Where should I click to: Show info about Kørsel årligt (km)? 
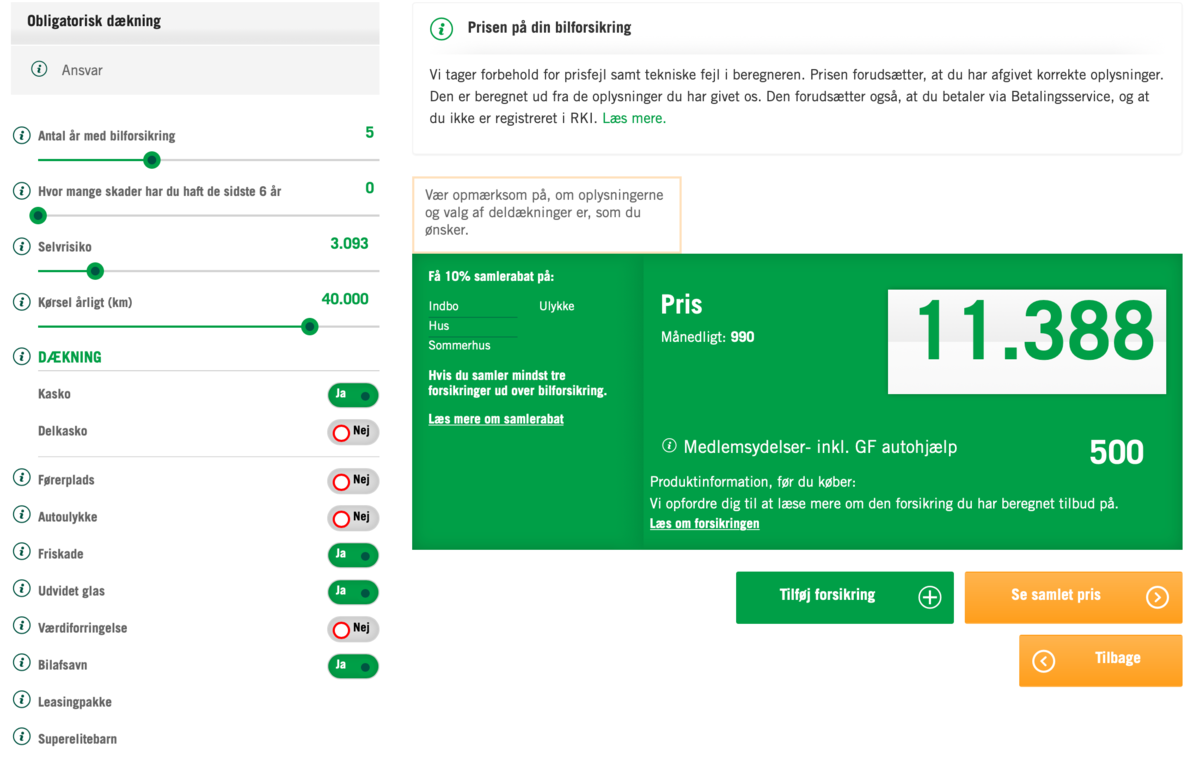[x=21, y=301]
